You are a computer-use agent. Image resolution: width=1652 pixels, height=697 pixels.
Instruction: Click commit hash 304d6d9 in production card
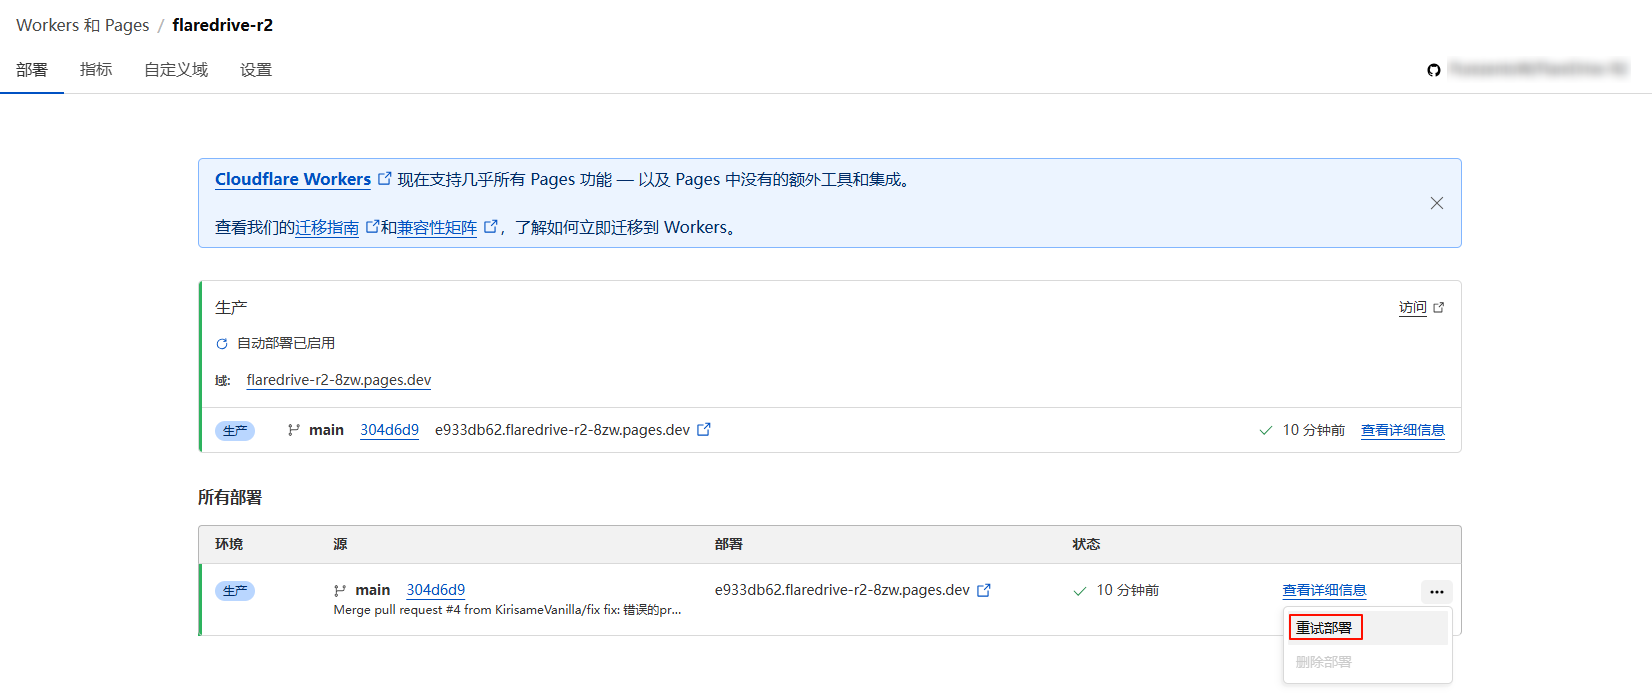389,430
